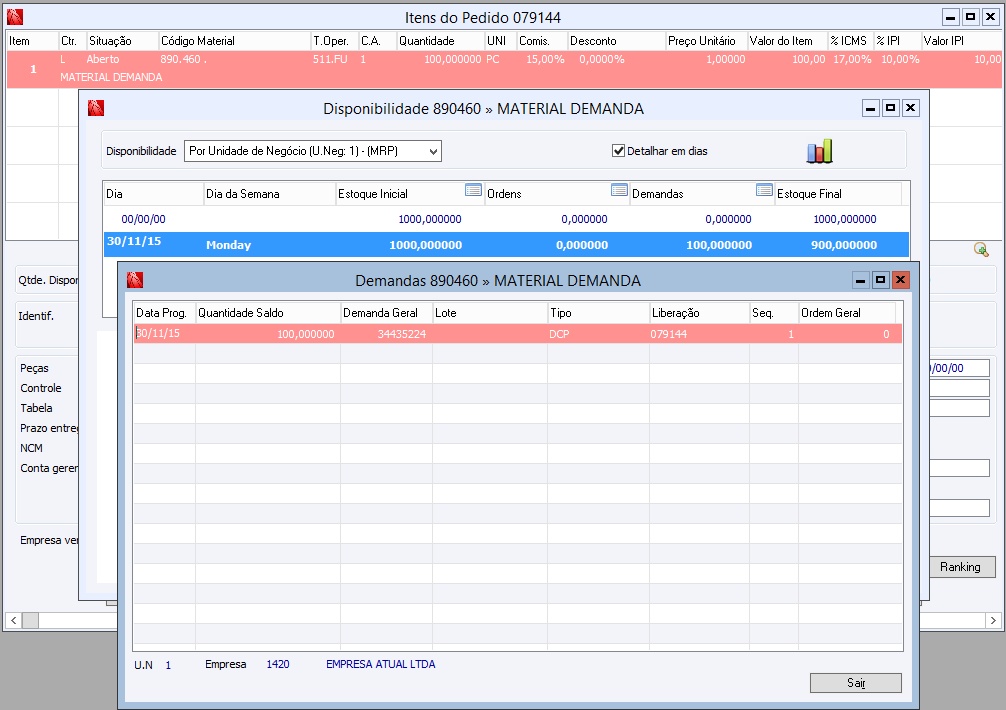
Task: Open the Demandas column details icon
Action: pos(764,190)
